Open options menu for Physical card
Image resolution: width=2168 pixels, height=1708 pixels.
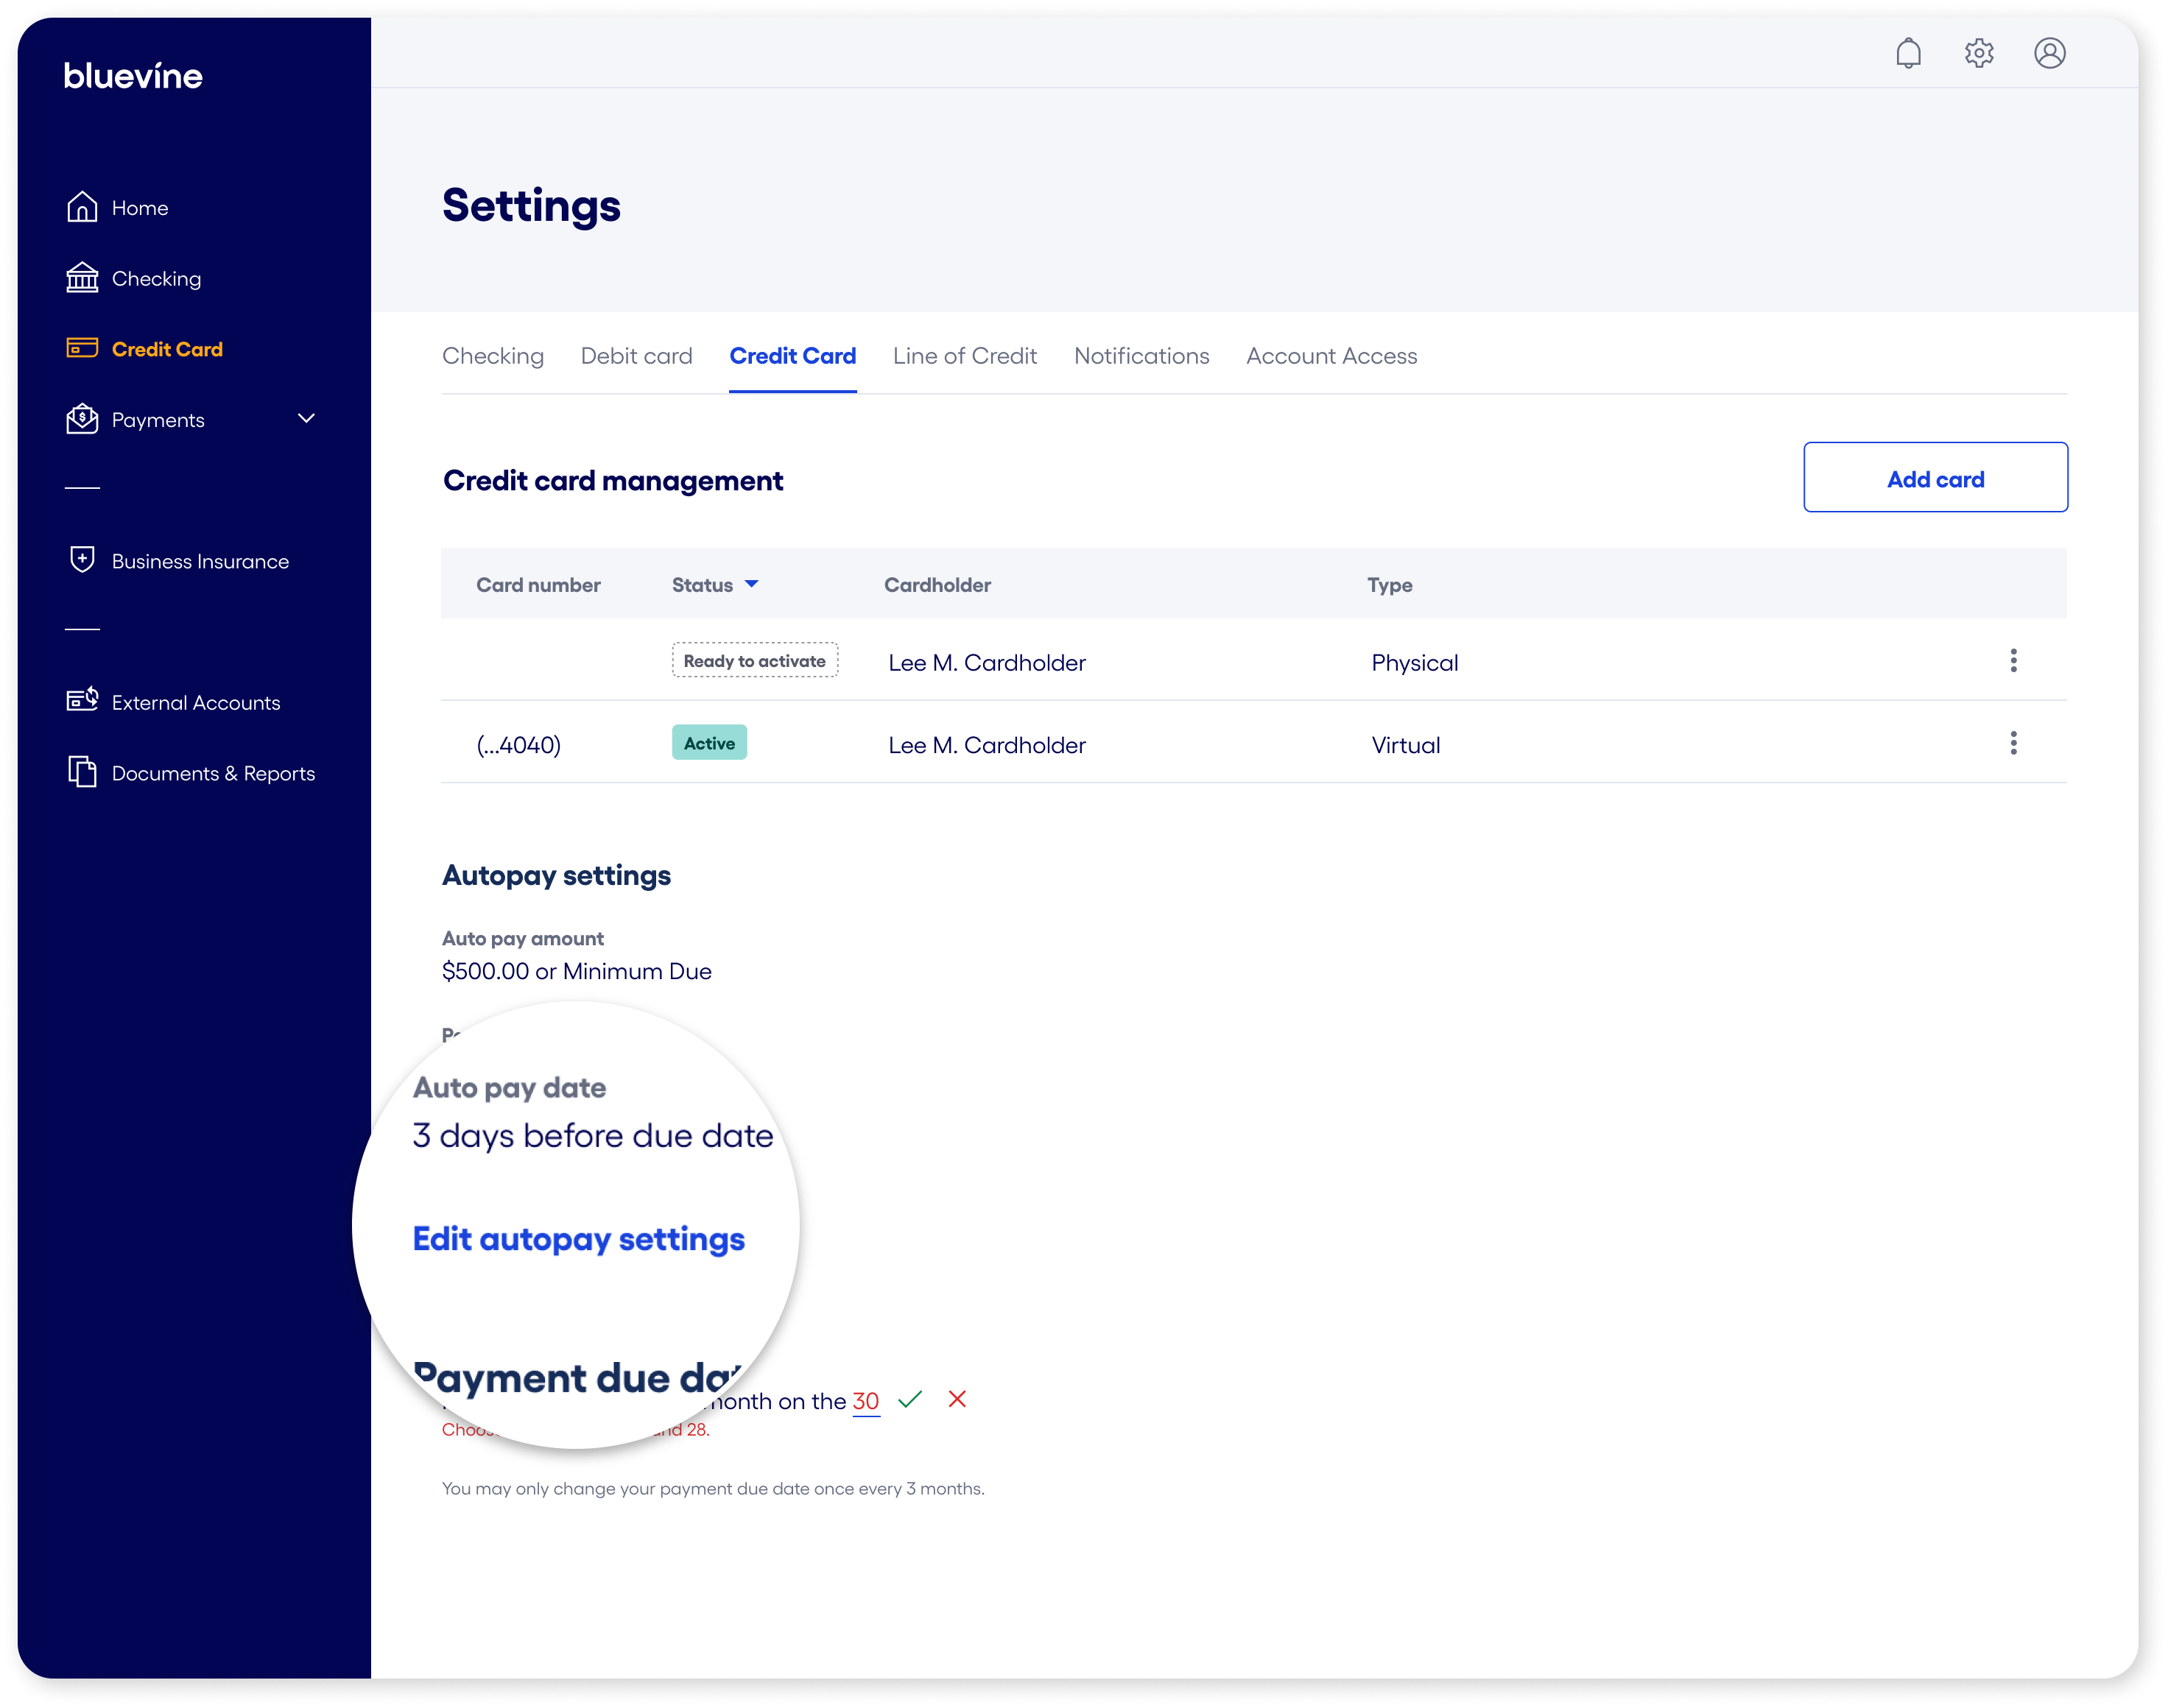coord(2013,661)
